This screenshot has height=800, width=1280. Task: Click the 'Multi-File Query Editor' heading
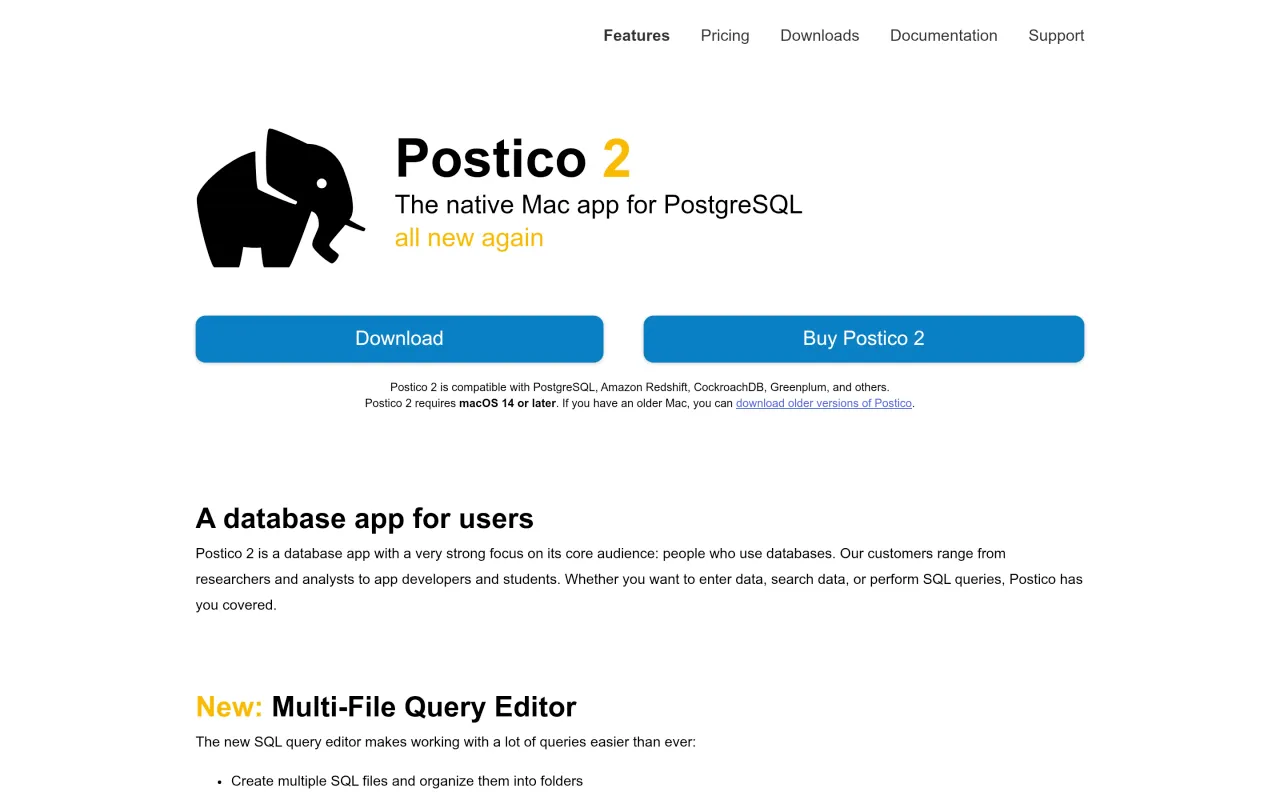[424, 707]
